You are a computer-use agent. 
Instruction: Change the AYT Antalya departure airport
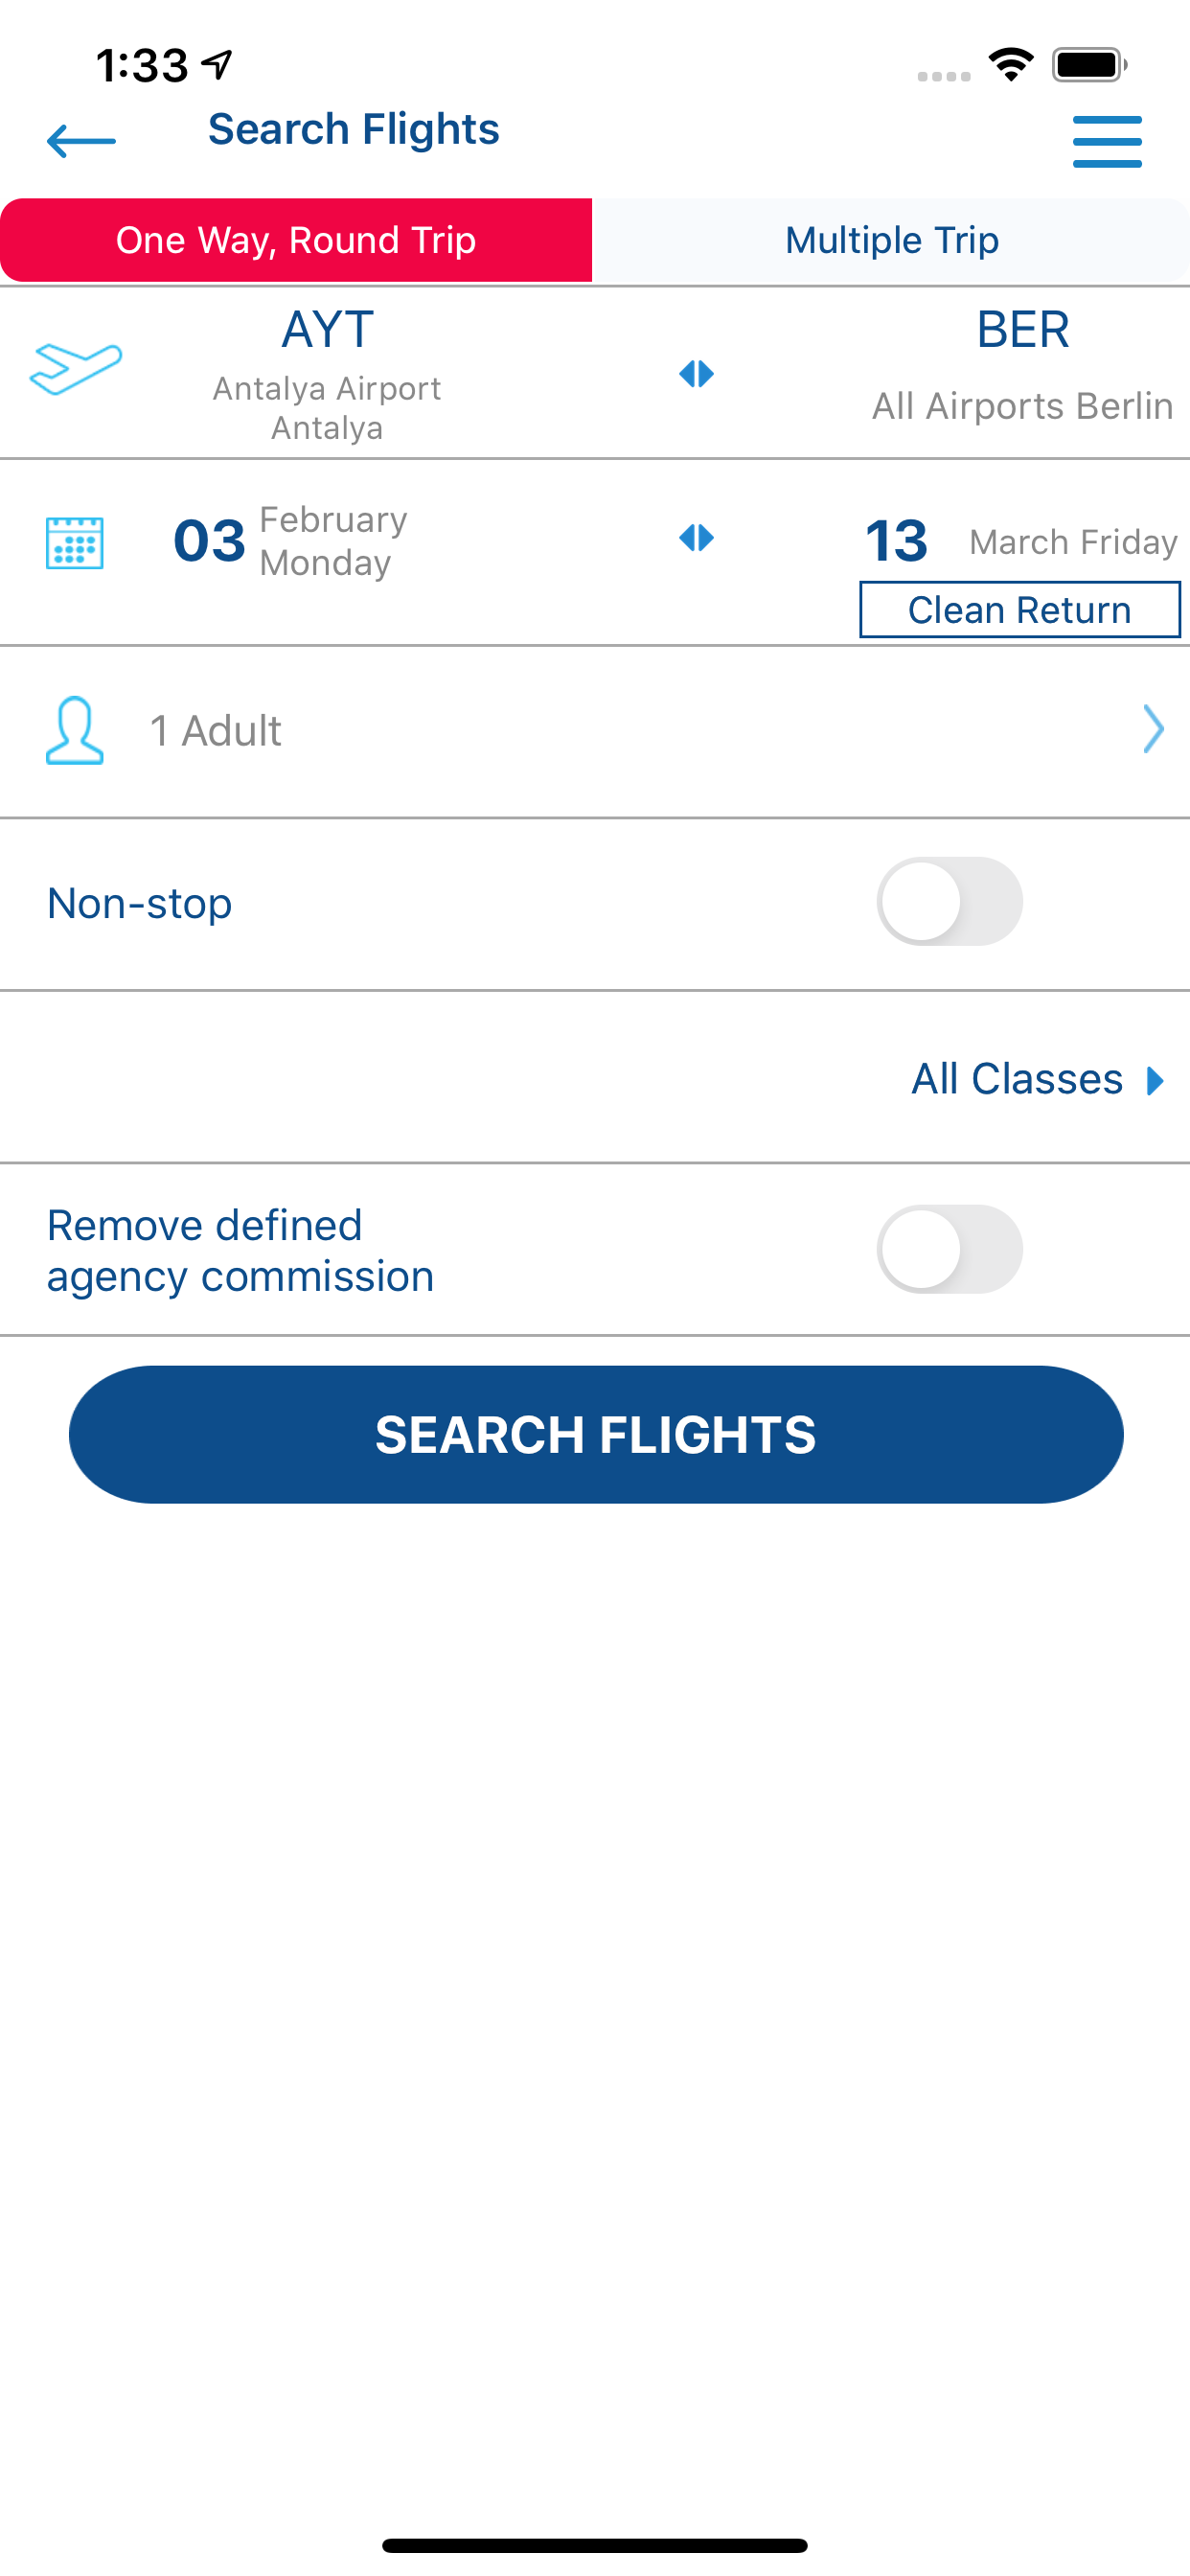[x=327, y=374]
